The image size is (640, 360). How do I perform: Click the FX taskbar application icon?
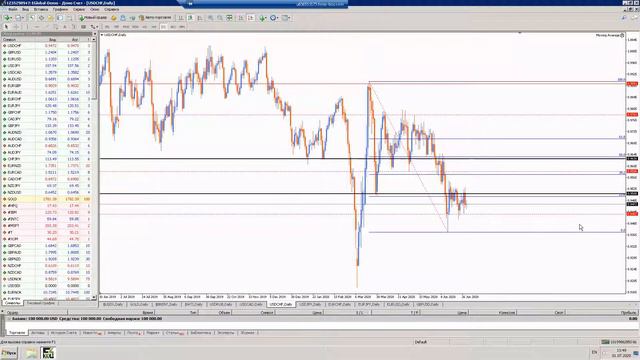point(48,353)
